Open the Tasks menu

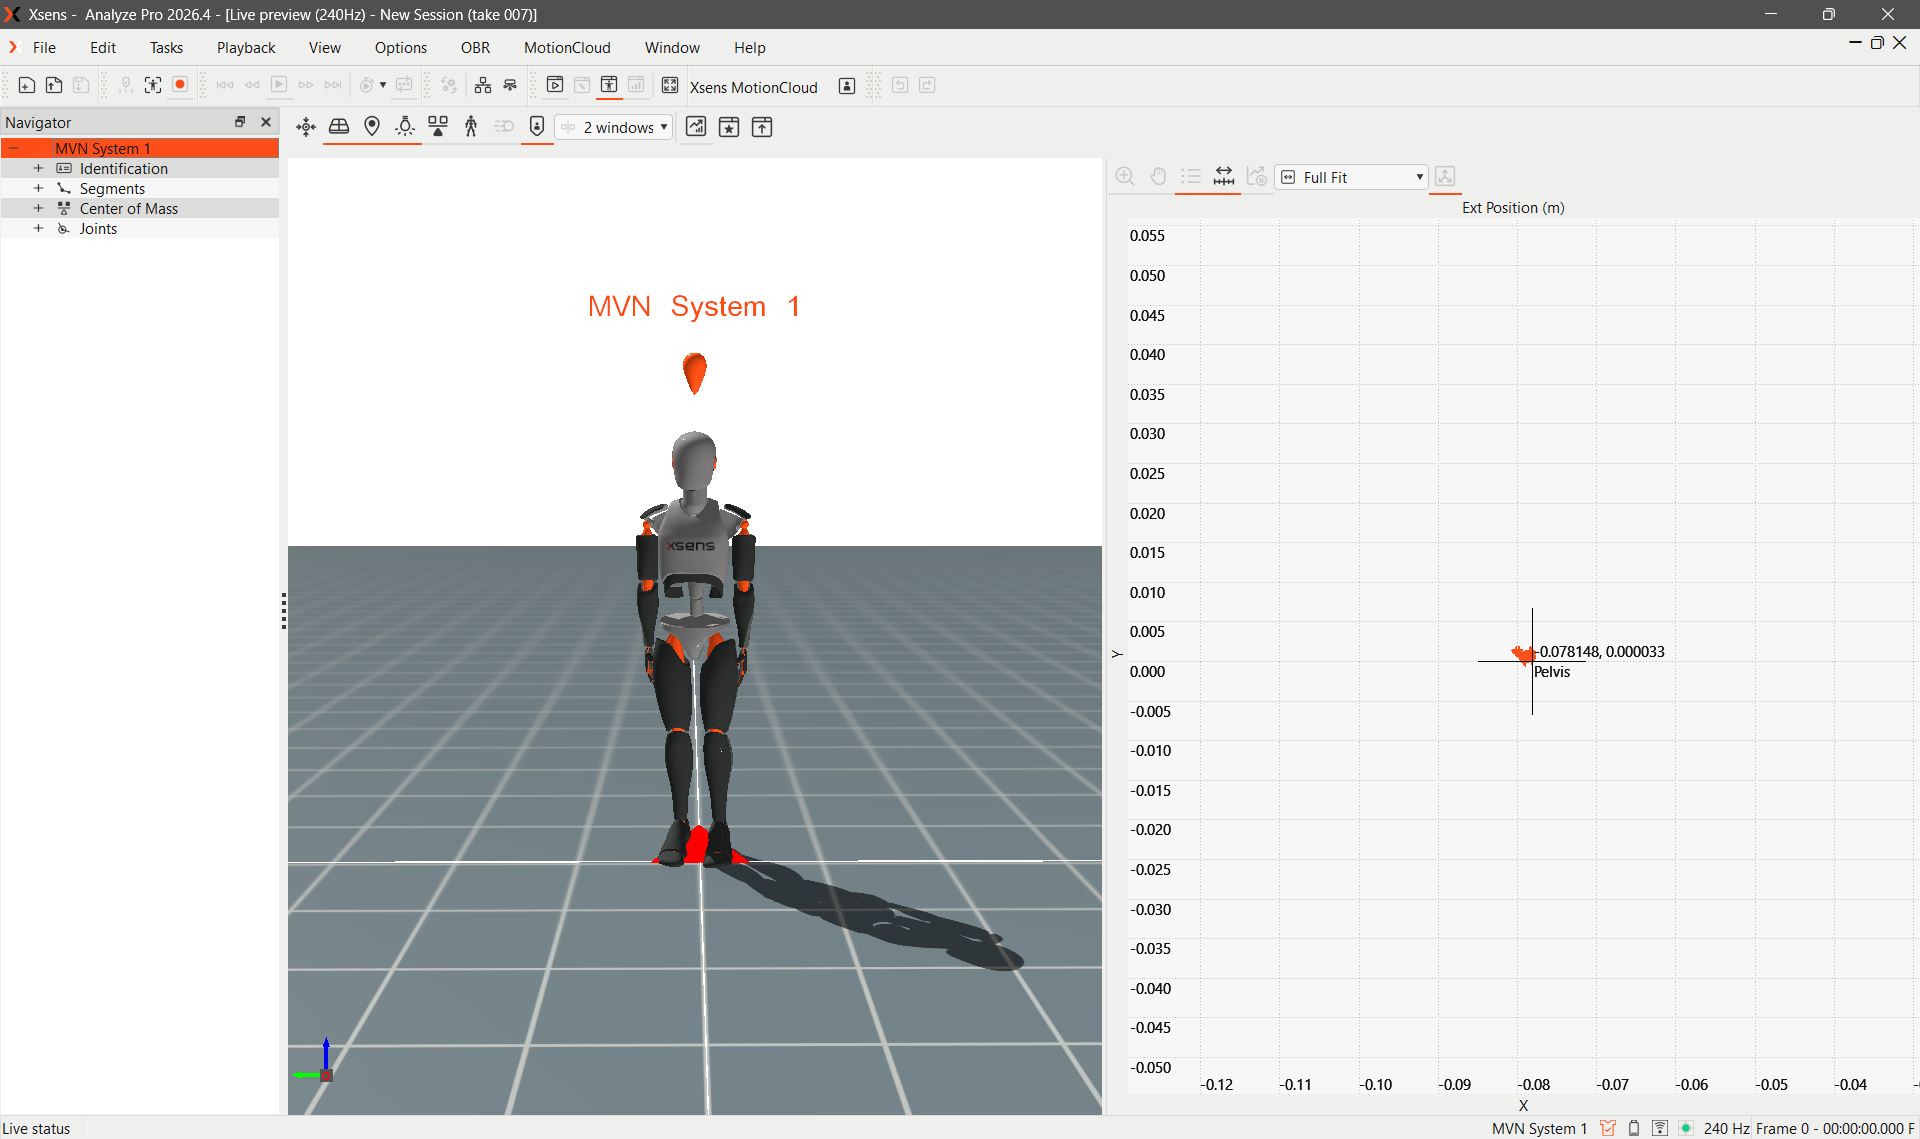coord(166,48)
